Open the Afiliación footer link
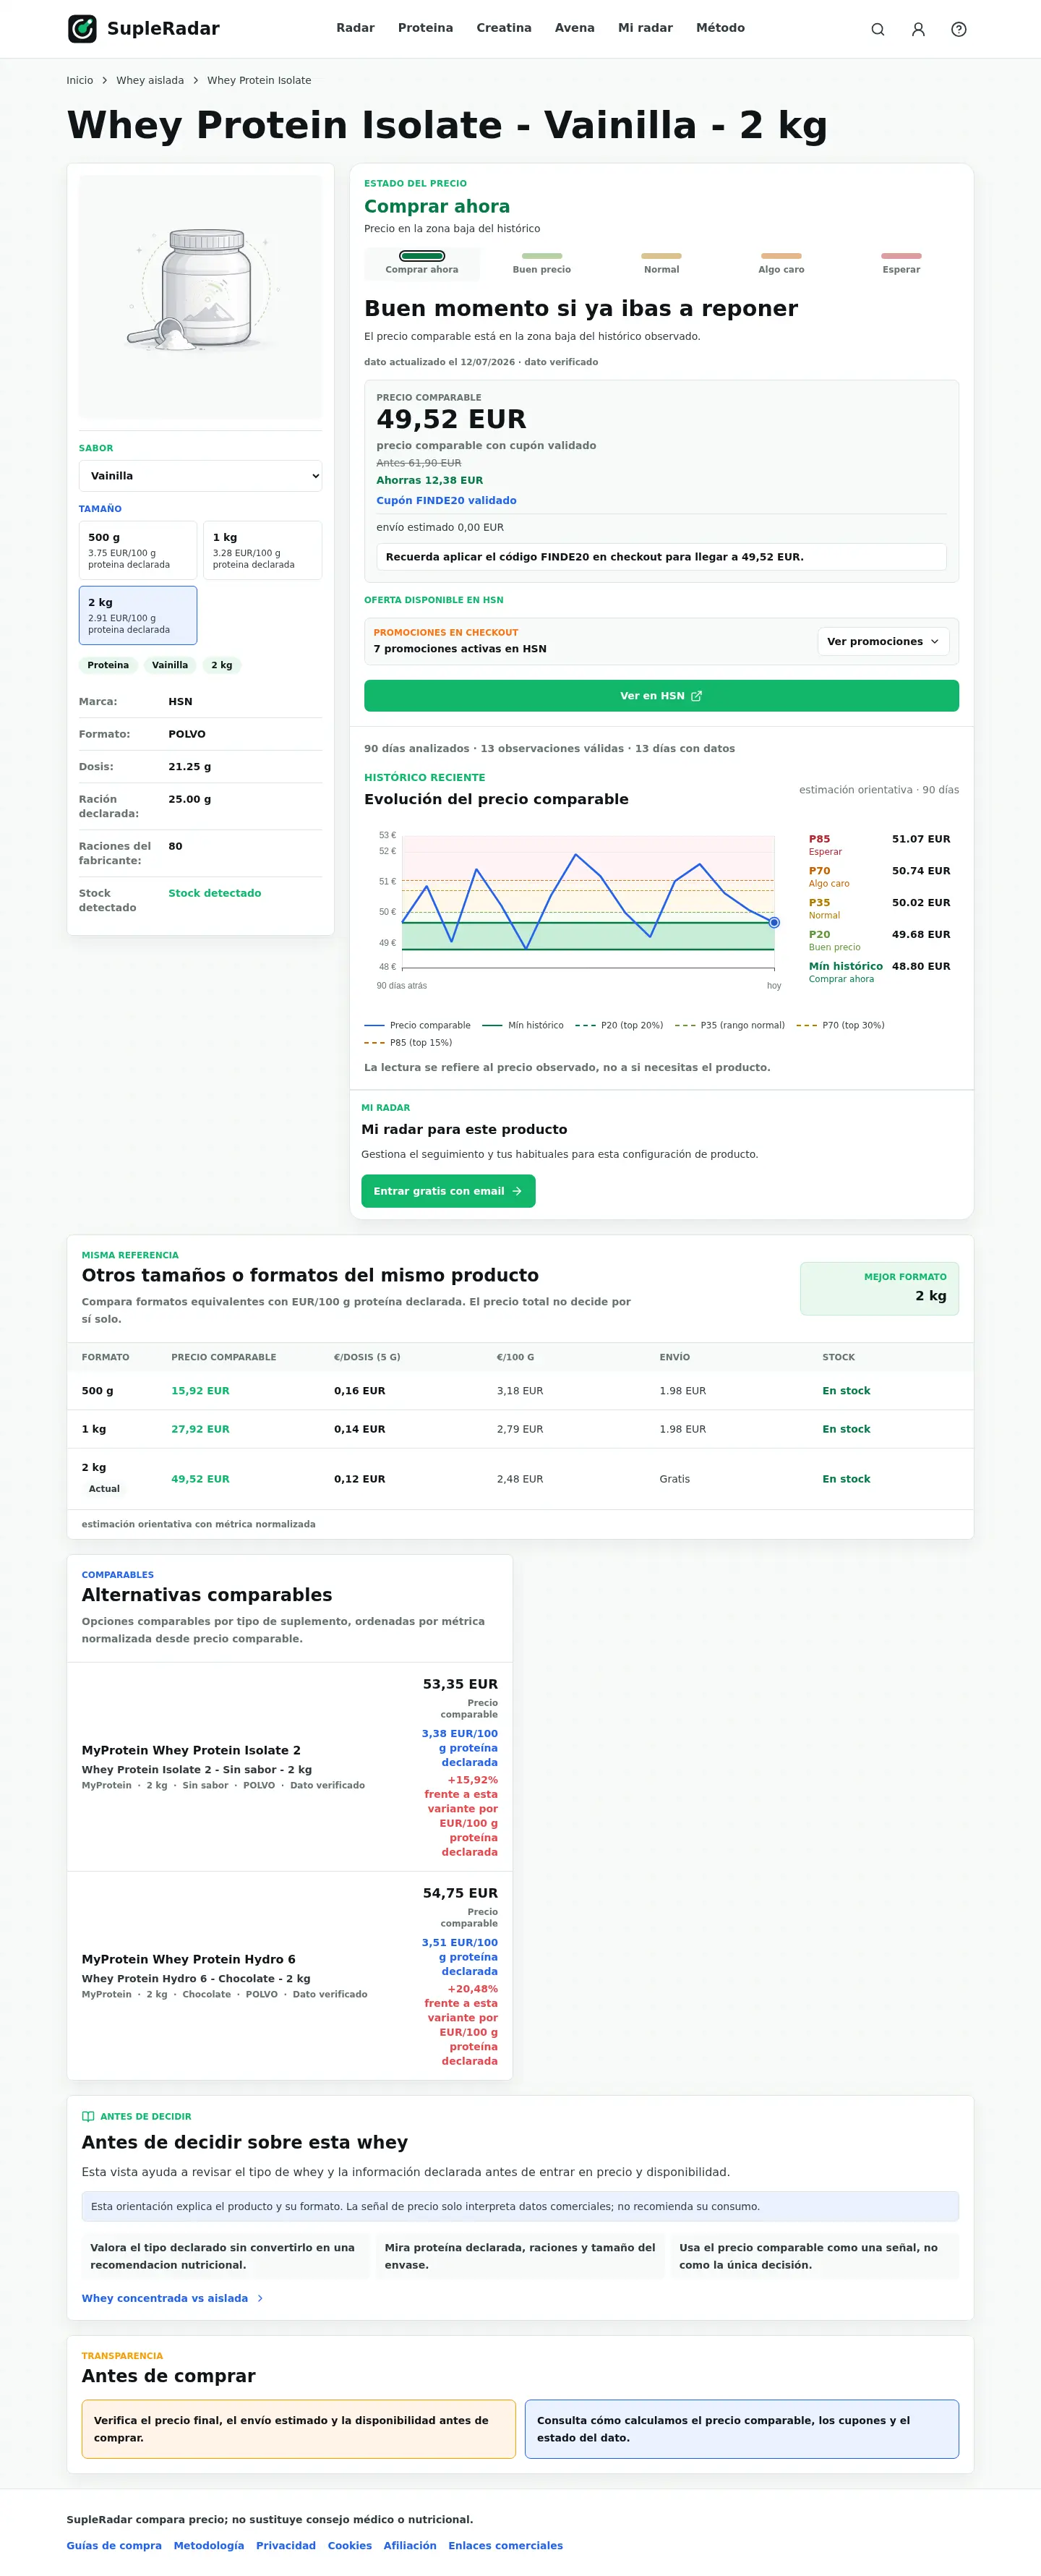Viewport: 1041px width, 2576px height. click(410, 2545)
